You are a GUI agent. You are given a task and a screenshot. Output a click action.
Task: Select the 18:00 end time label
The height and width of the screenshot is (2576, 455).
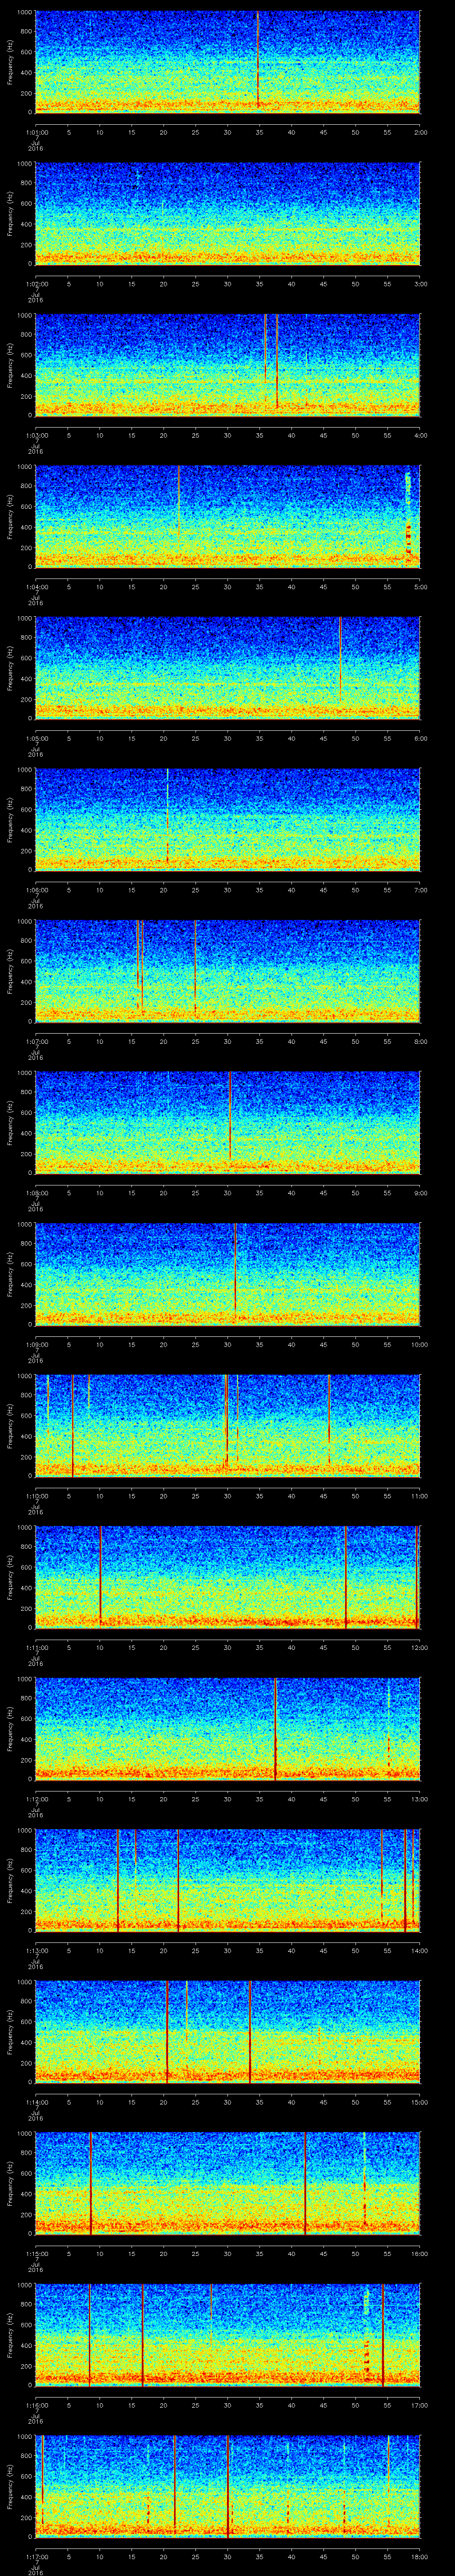tap(420, 2556)
